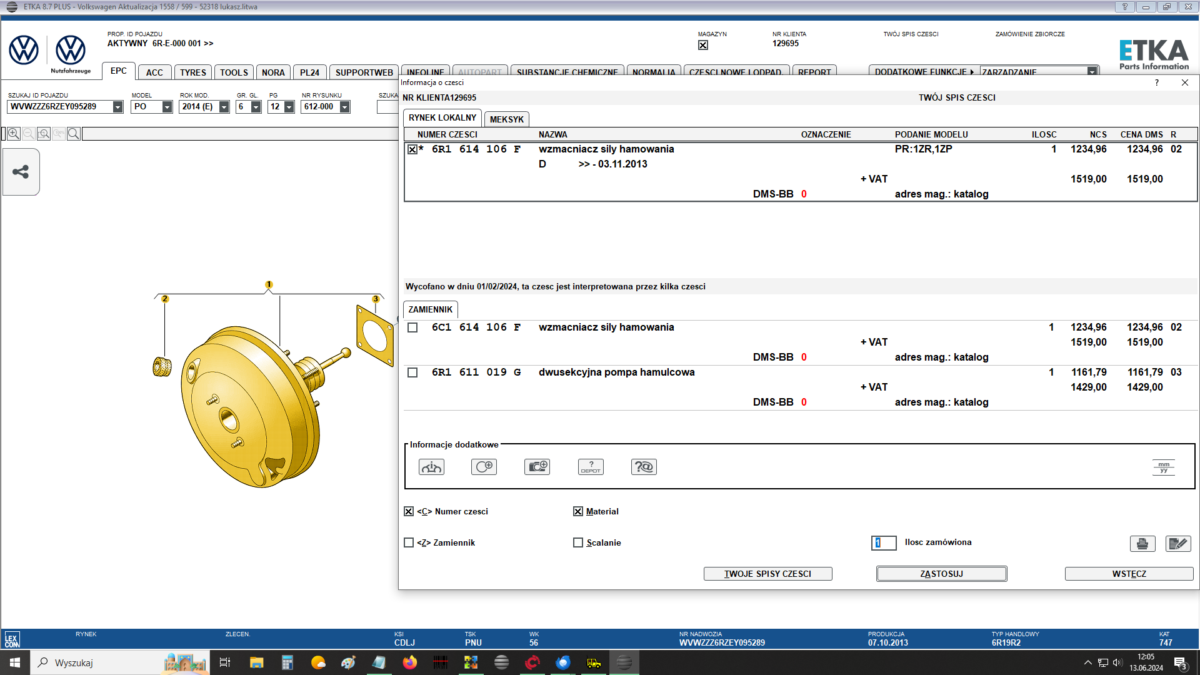Switch to the SUPPORTWEB tab
Viewport: 1200px width, 675px height.
[364, 72]
